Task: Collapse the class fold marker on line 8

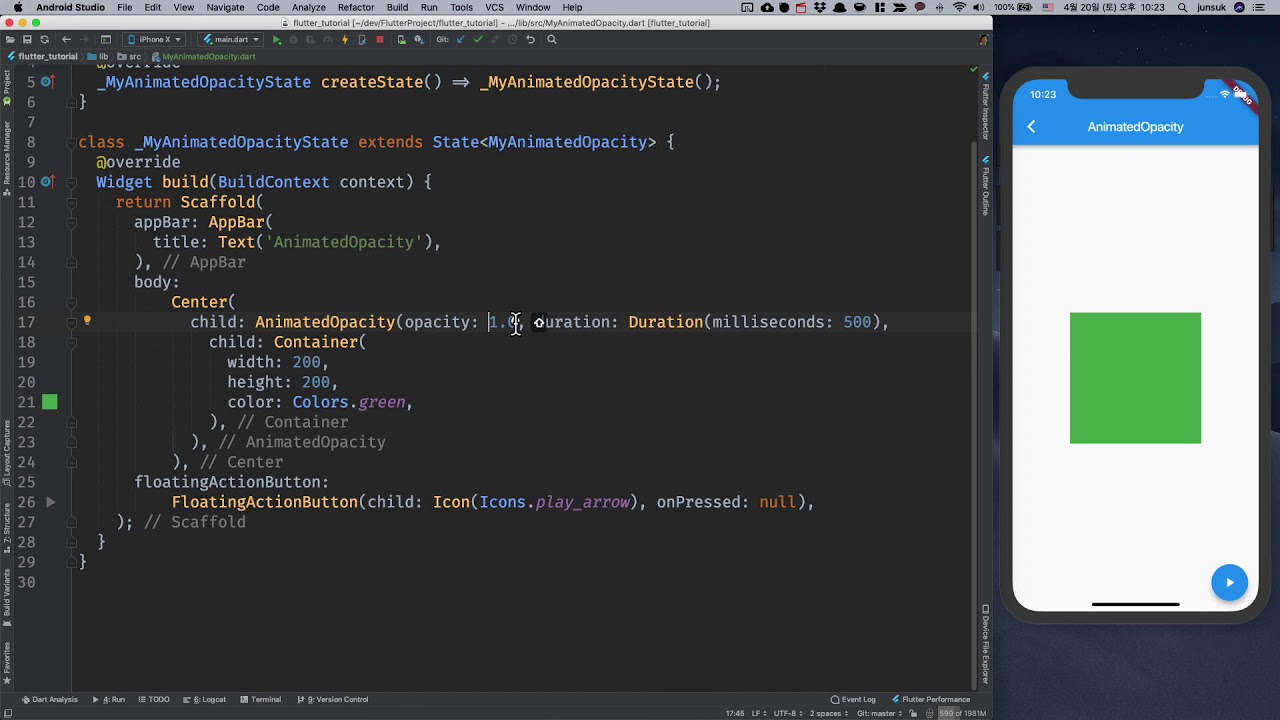Action: 71,142
